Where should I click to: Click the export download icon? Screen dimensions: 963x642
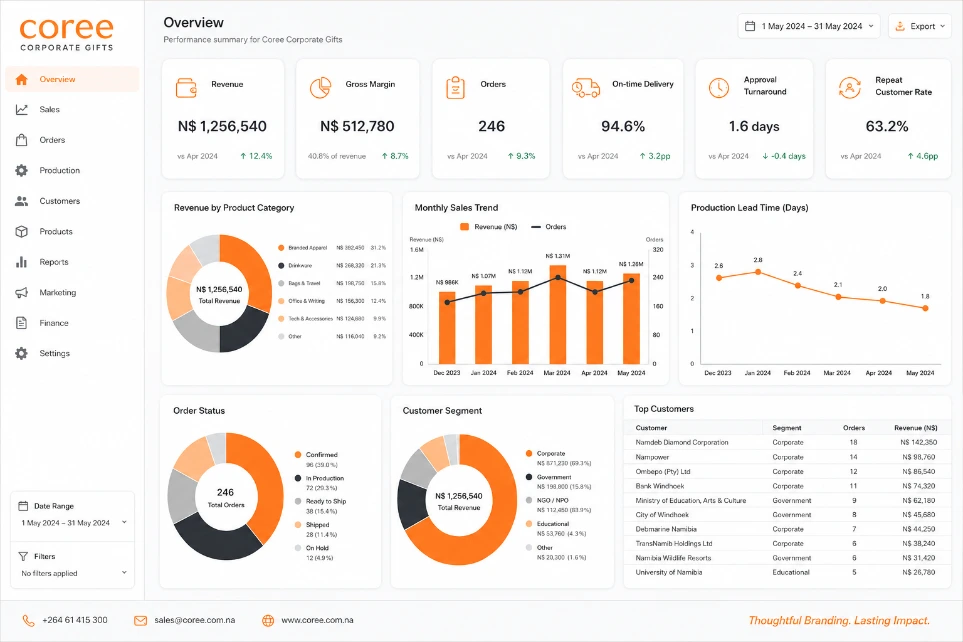pos(900,26)
